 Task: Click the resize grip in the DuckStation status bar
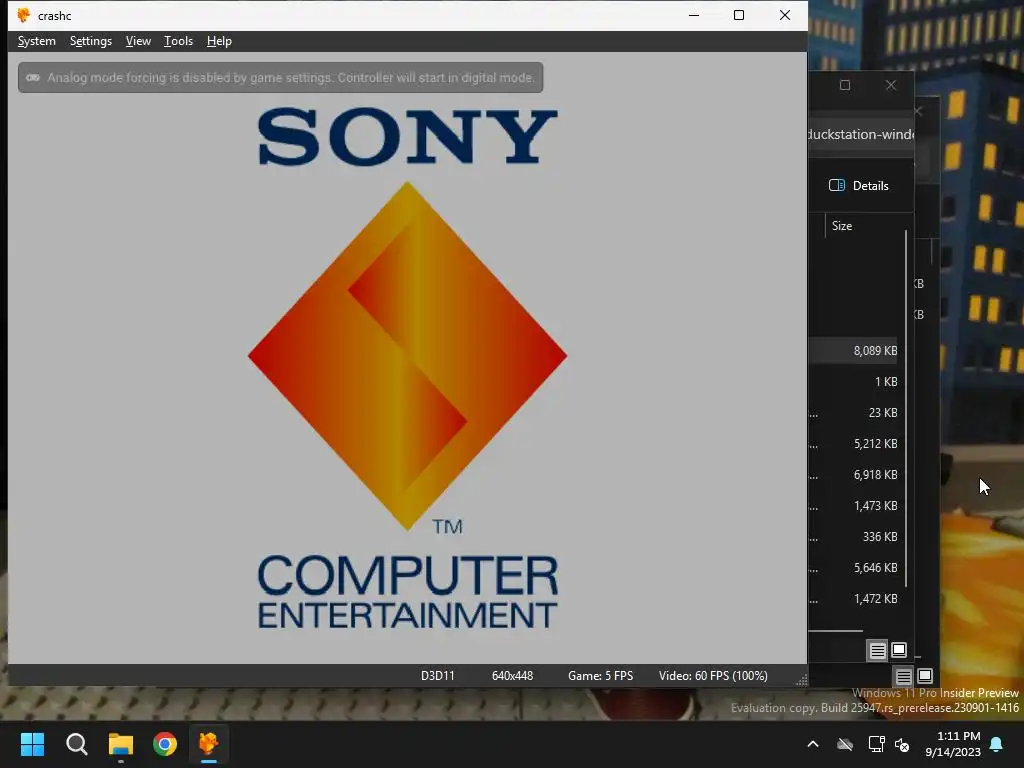[x=801, y=680]
